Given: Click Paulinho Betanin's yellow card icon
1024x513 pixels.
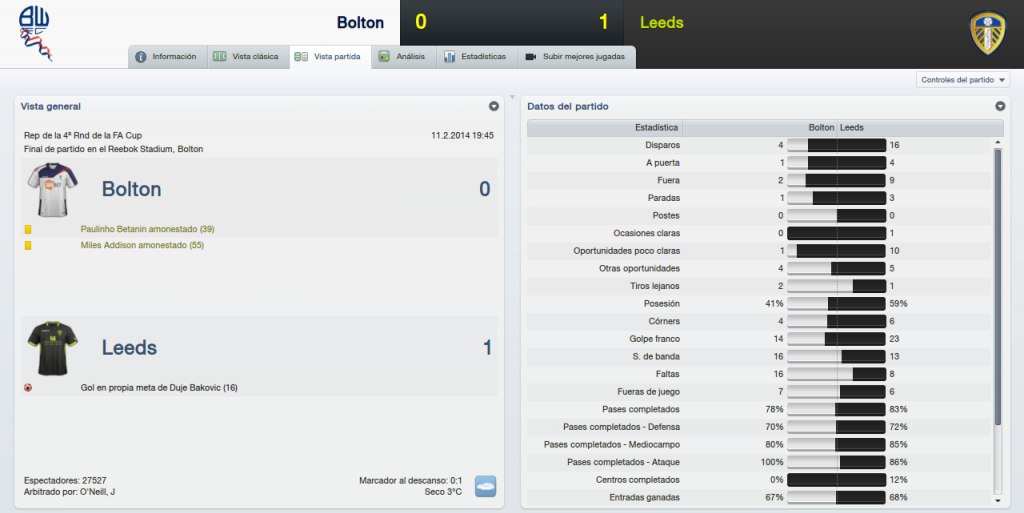Looking at the screenshot, I should tap(28, 230).
